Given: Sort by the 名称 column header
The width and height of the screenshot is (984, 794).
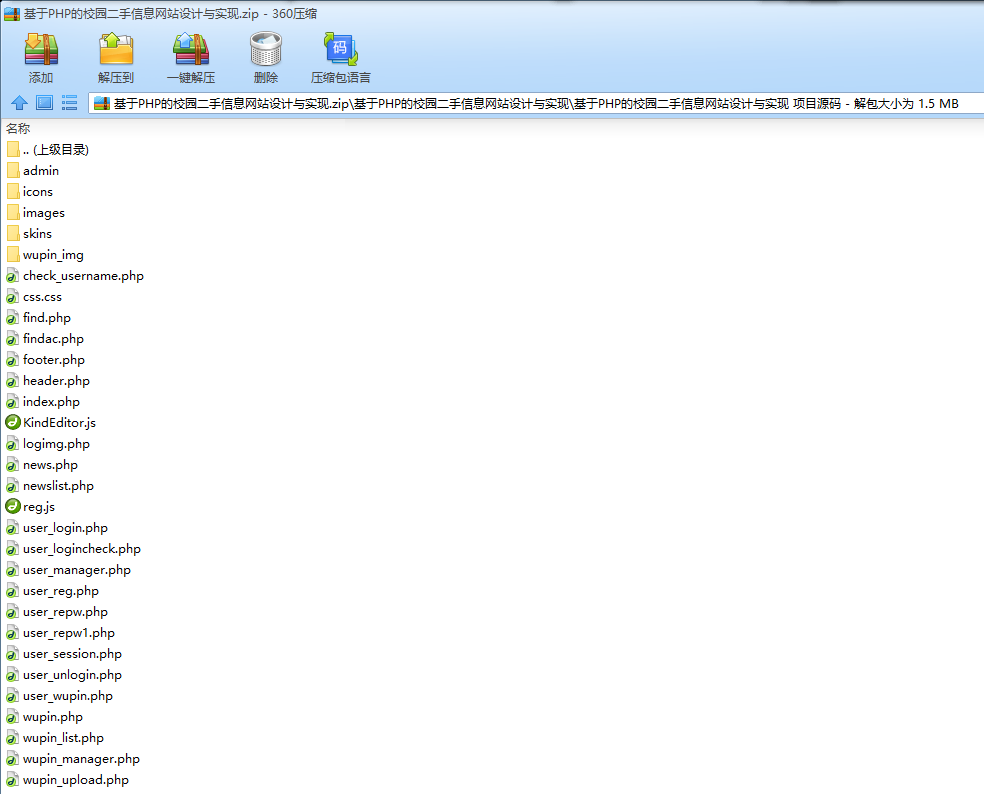Looking at the screenshot, I should [18, 129].
